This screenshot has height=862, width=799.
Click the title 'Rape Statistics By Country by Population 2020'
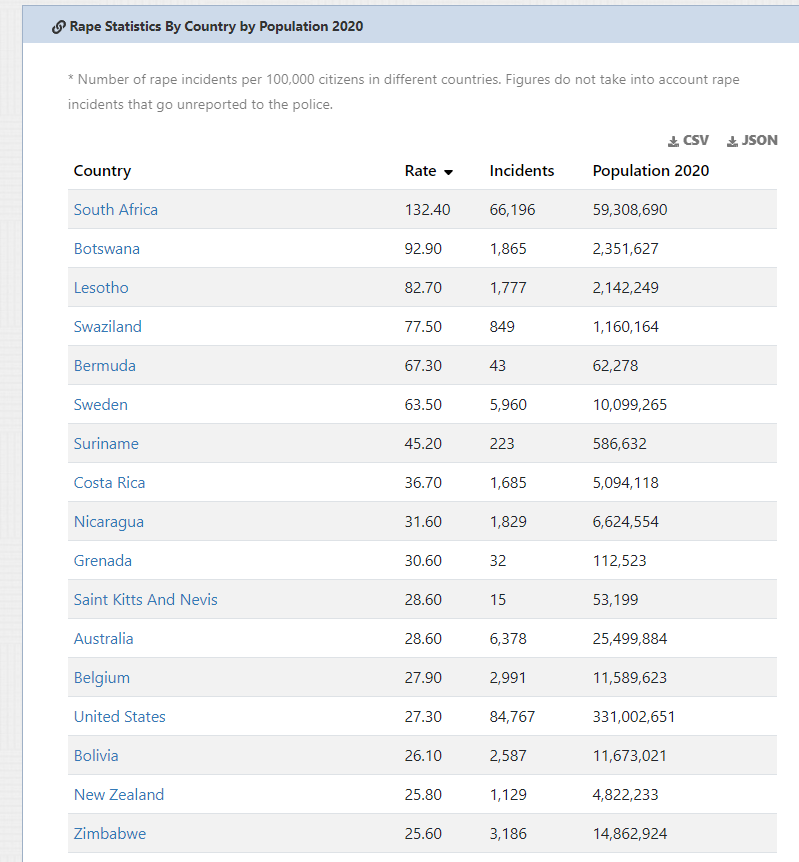pyautogui.click(x=216, y=26)
